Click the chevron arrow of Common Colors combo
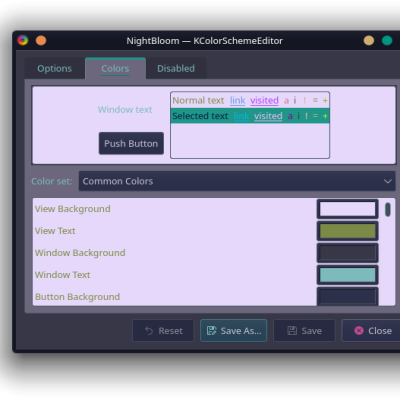Screen dimensions: 400x400 coord(387,181)
